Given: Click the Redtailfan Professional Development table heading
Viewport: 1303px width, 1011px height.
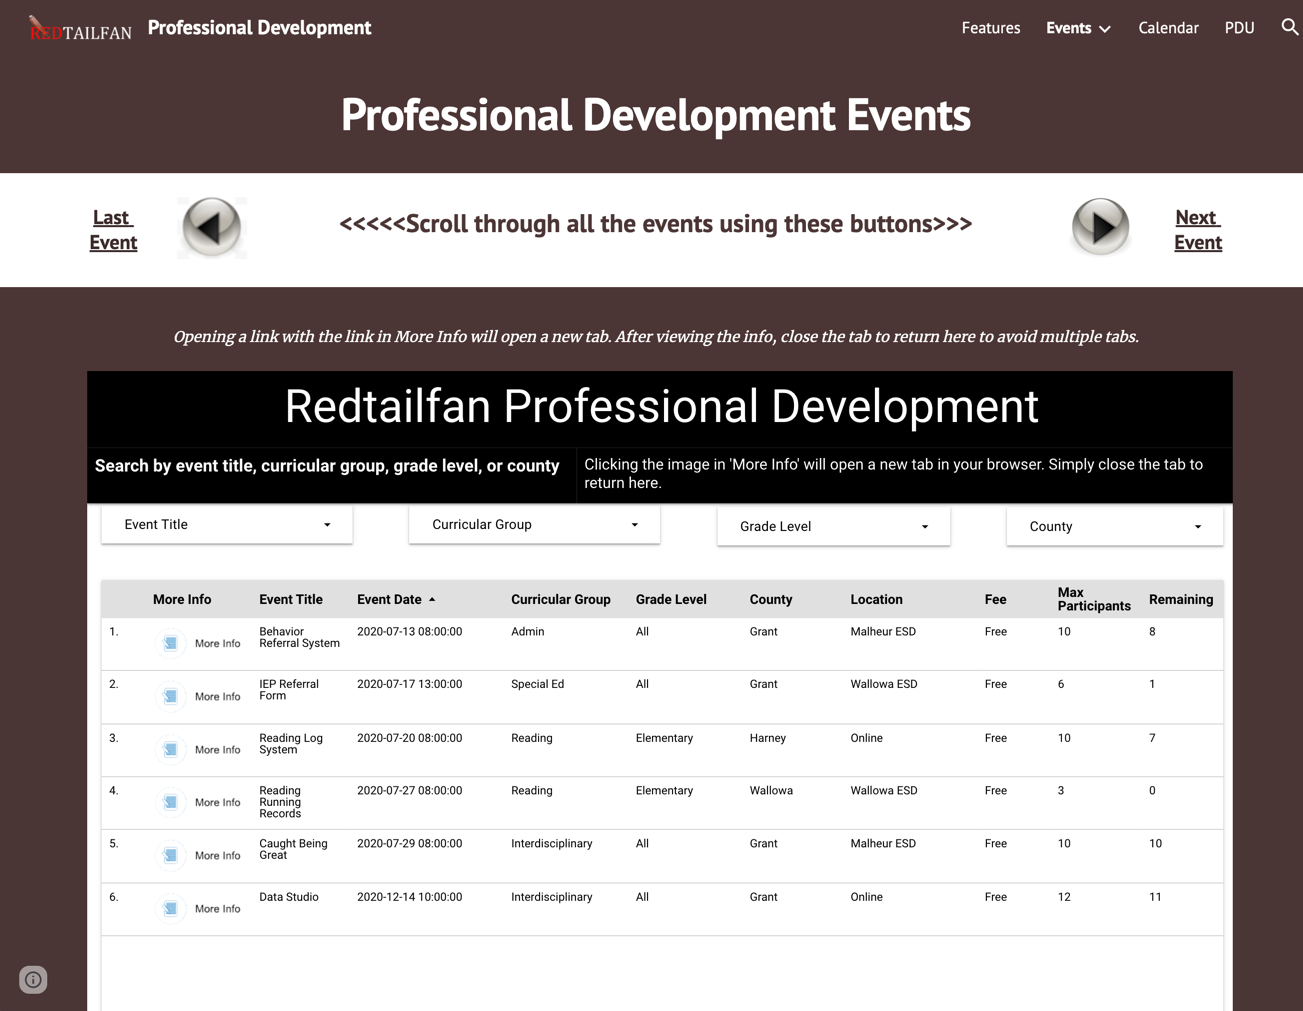Looking at the screenshot, I should pyautogui.click(x=661, y=406).
